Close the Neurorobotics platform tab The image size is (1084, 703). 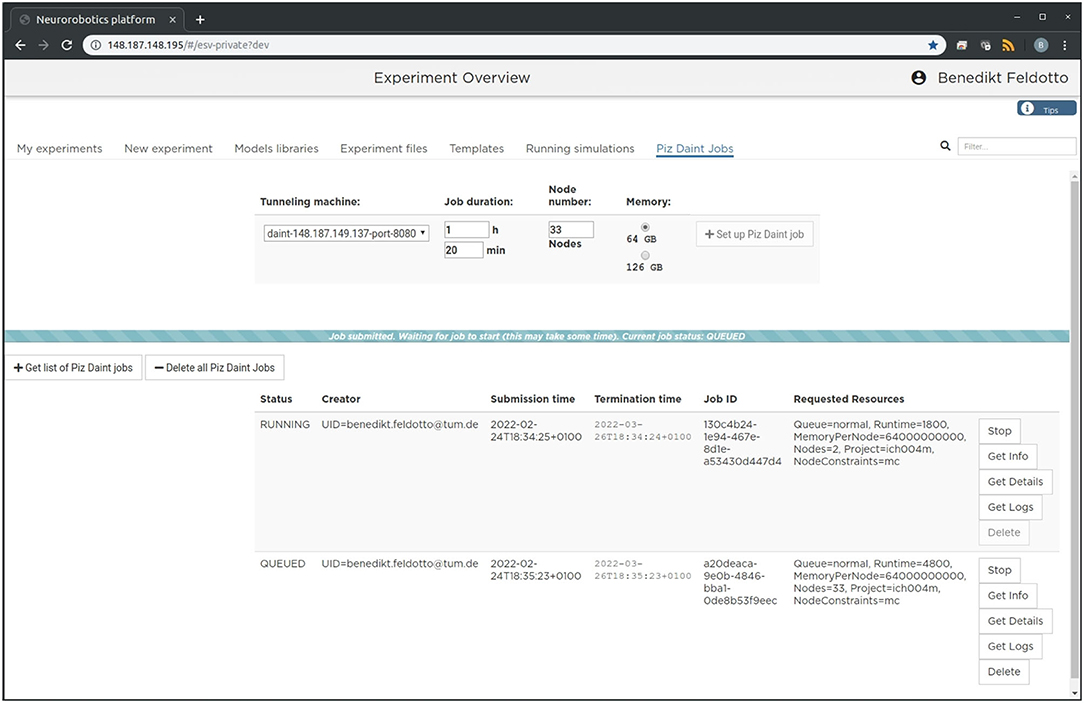[x=172, y=19]
